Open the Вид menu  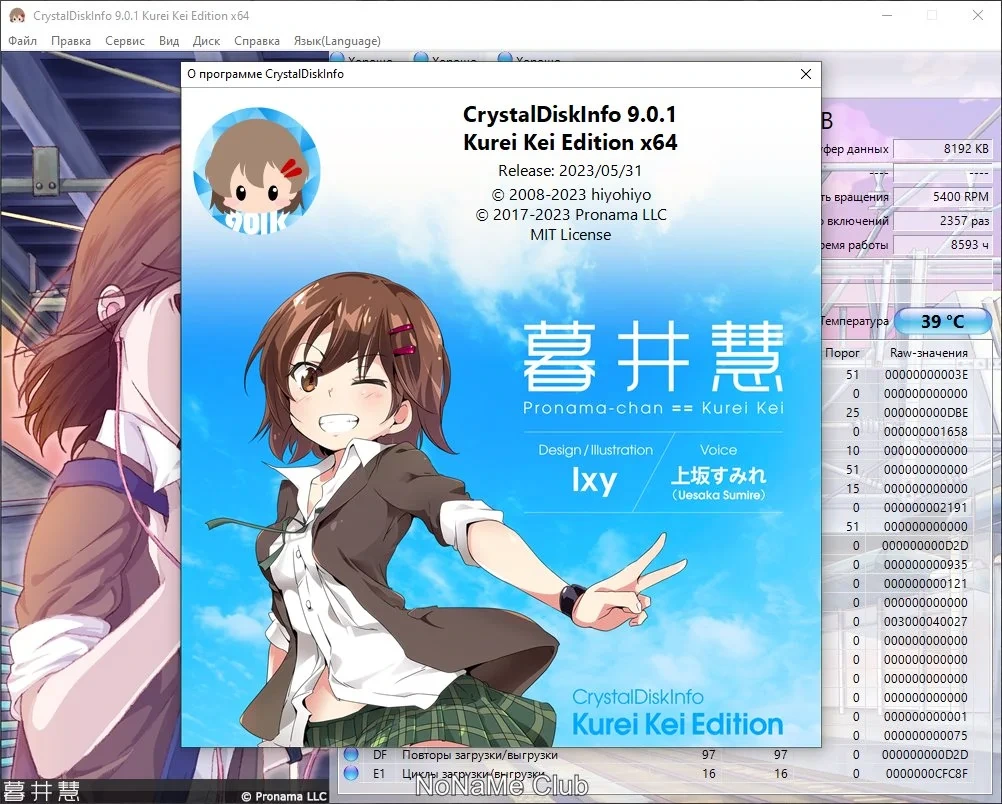coord(169,41)
